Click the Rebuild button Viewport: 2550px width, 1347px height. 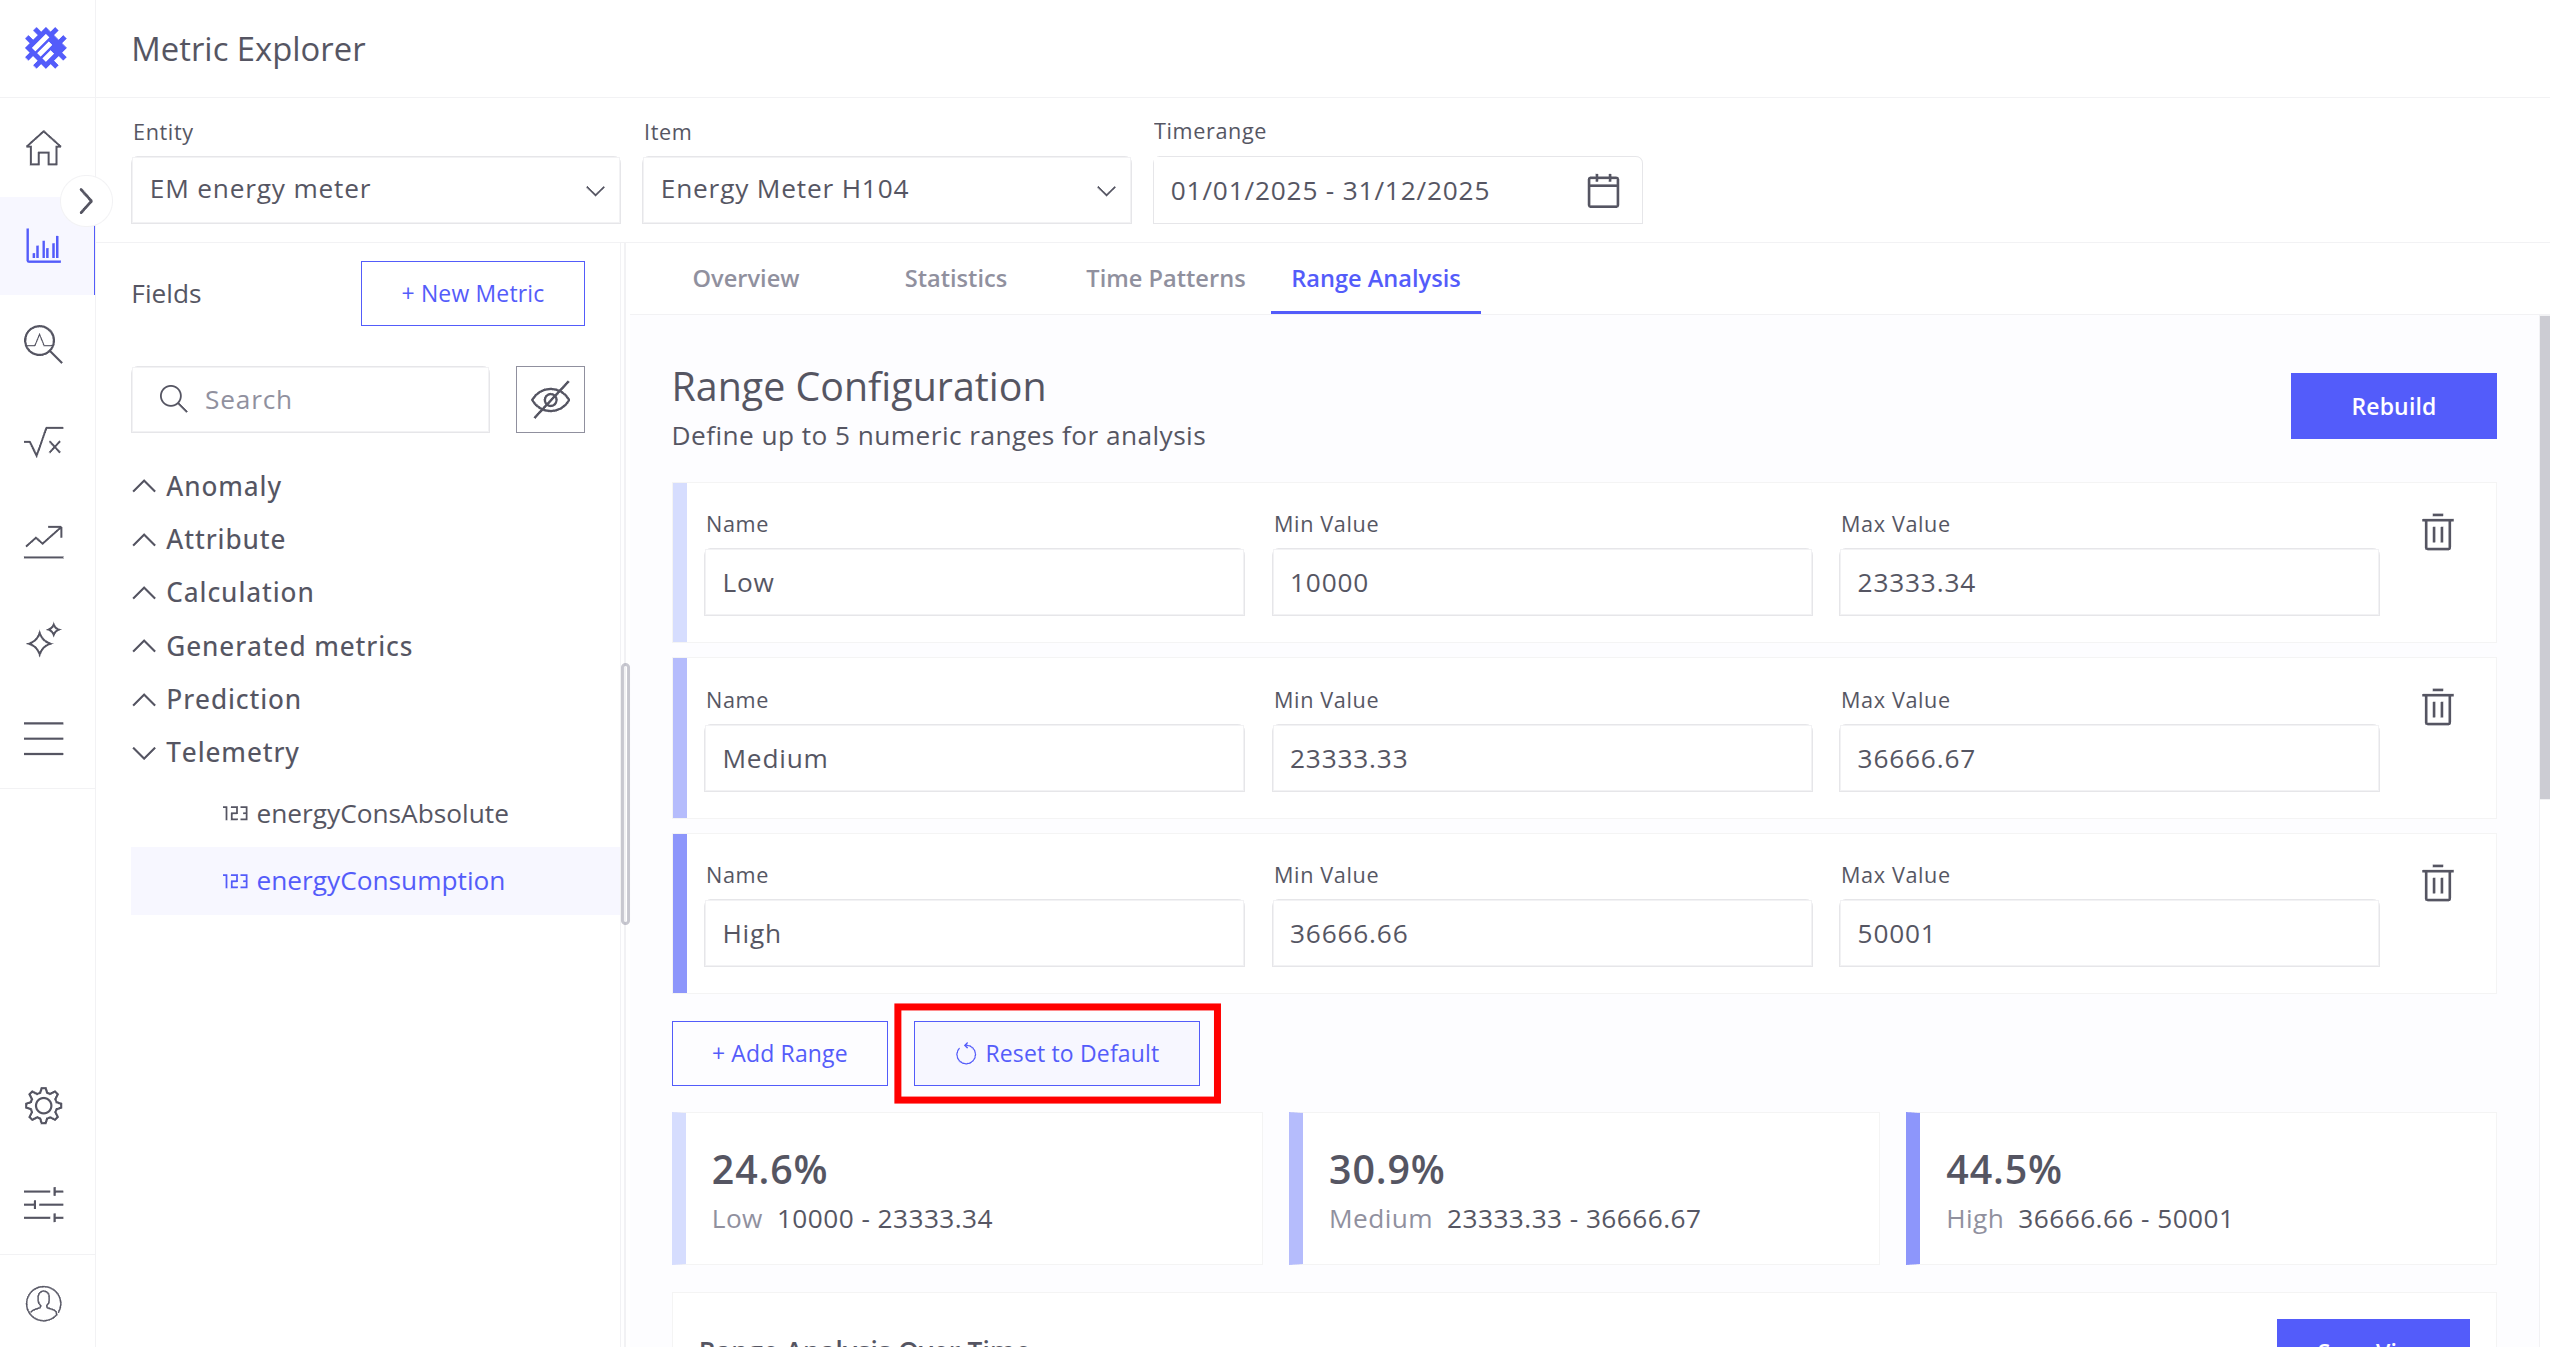(x=2392, y=406)
